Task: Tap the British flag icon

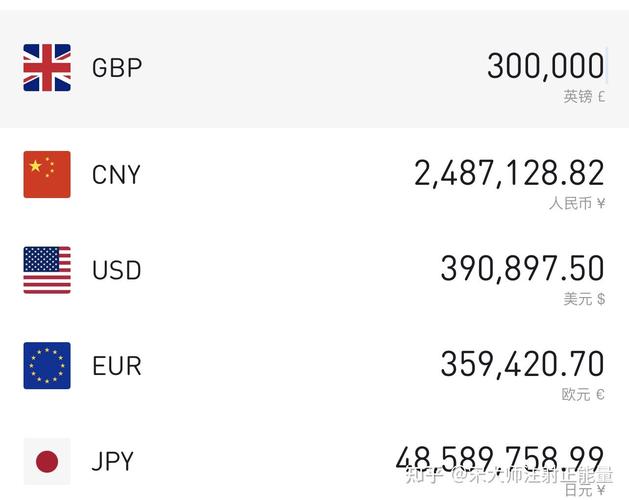Action: click(x=47, y=68)
